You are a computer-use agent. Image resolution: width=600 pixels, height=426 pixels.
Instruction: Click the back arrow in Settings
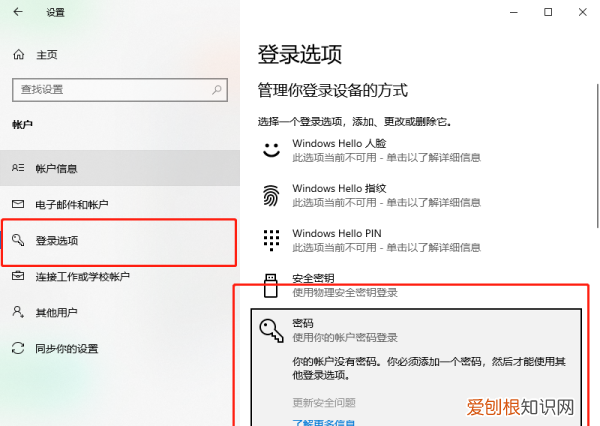point(18,12)
